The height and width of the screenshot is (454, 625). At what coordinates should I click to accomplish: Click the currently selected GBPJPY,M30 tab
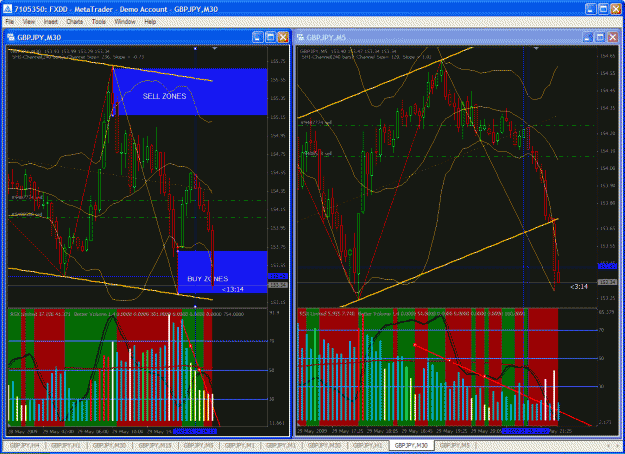click(x=411, y=445)
